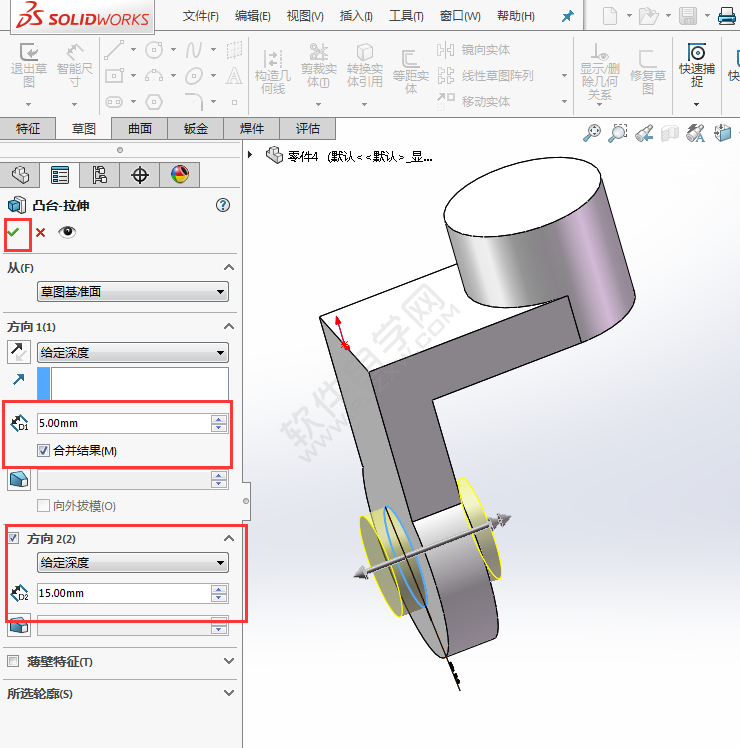Open Direction 2 给定深度 end condition dropdown
Image resolution: width=740 pixels, height=748 pixels.
click(133, 562)
